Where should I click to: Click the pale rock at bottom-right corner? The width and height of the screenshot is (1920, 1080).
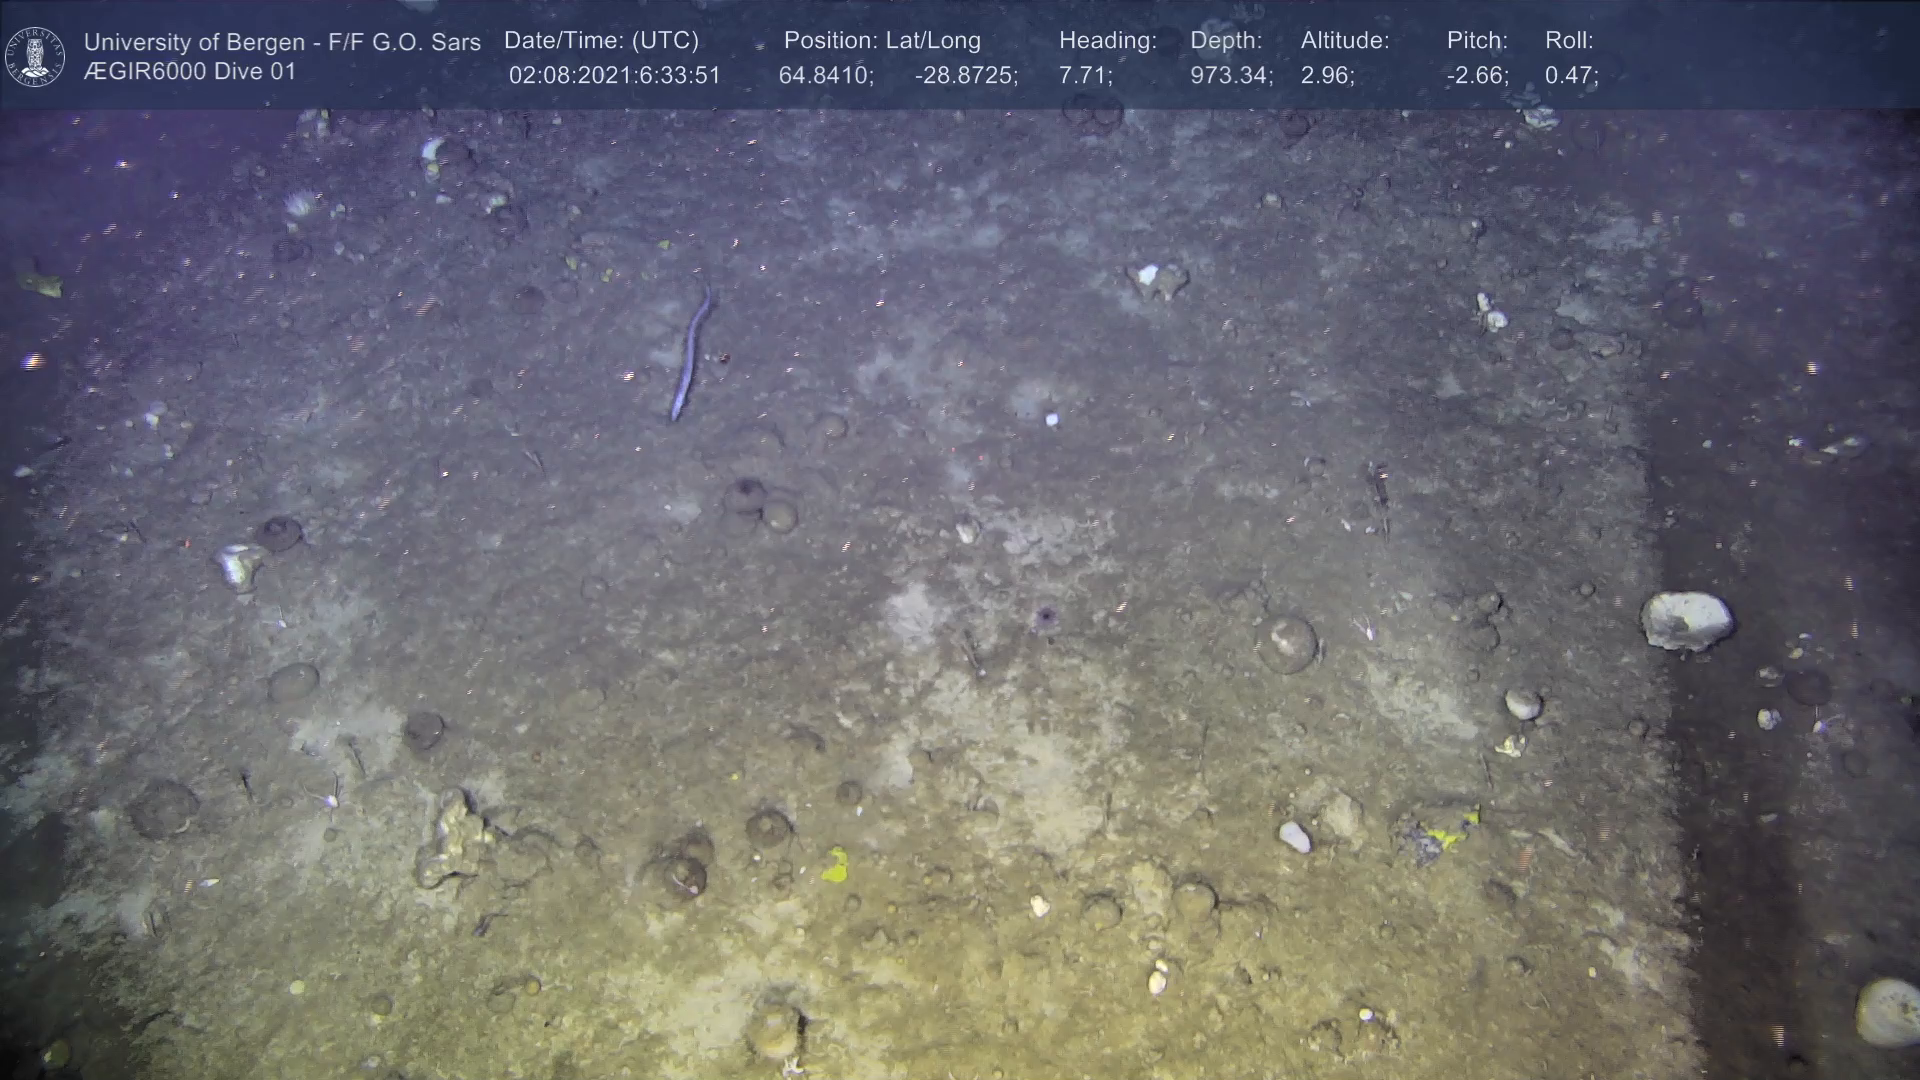1888,1012
